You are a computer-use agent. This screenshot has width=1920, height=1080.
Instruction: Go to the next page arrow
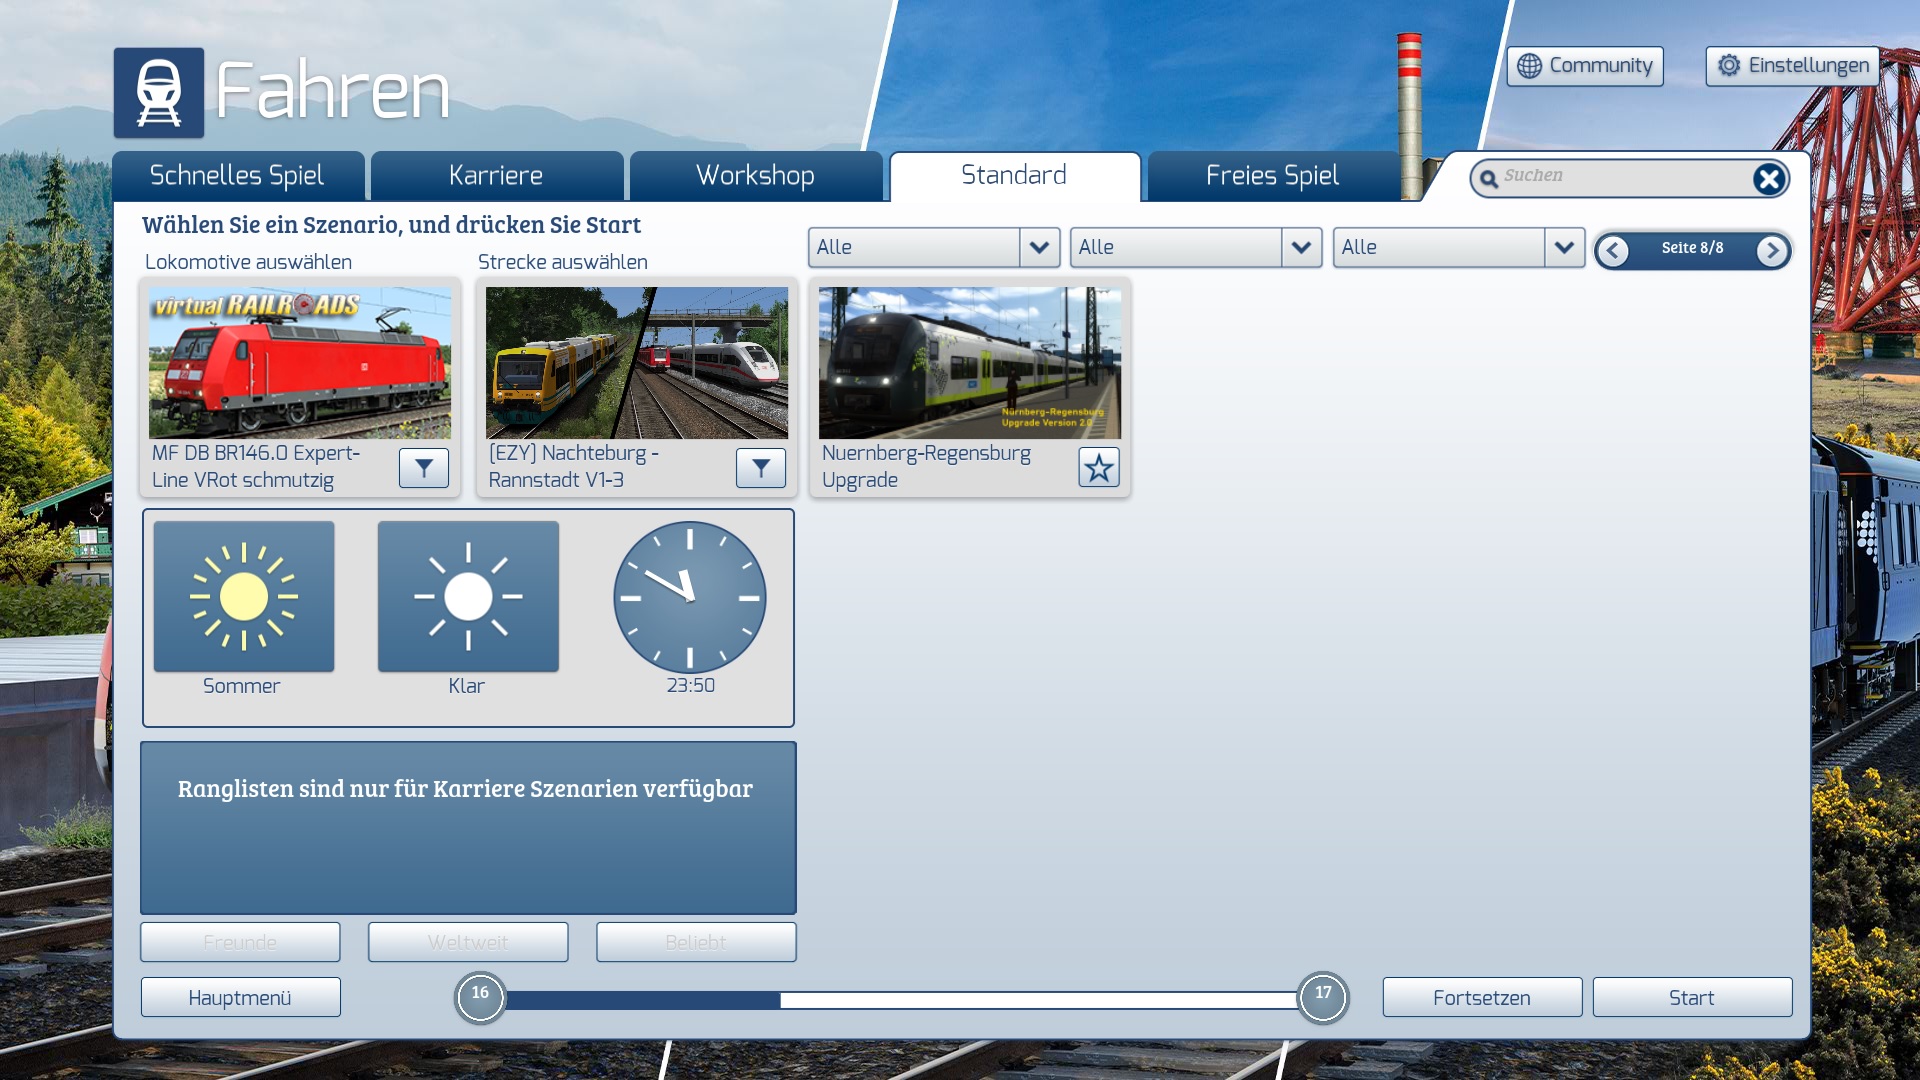coord(1772,251)
